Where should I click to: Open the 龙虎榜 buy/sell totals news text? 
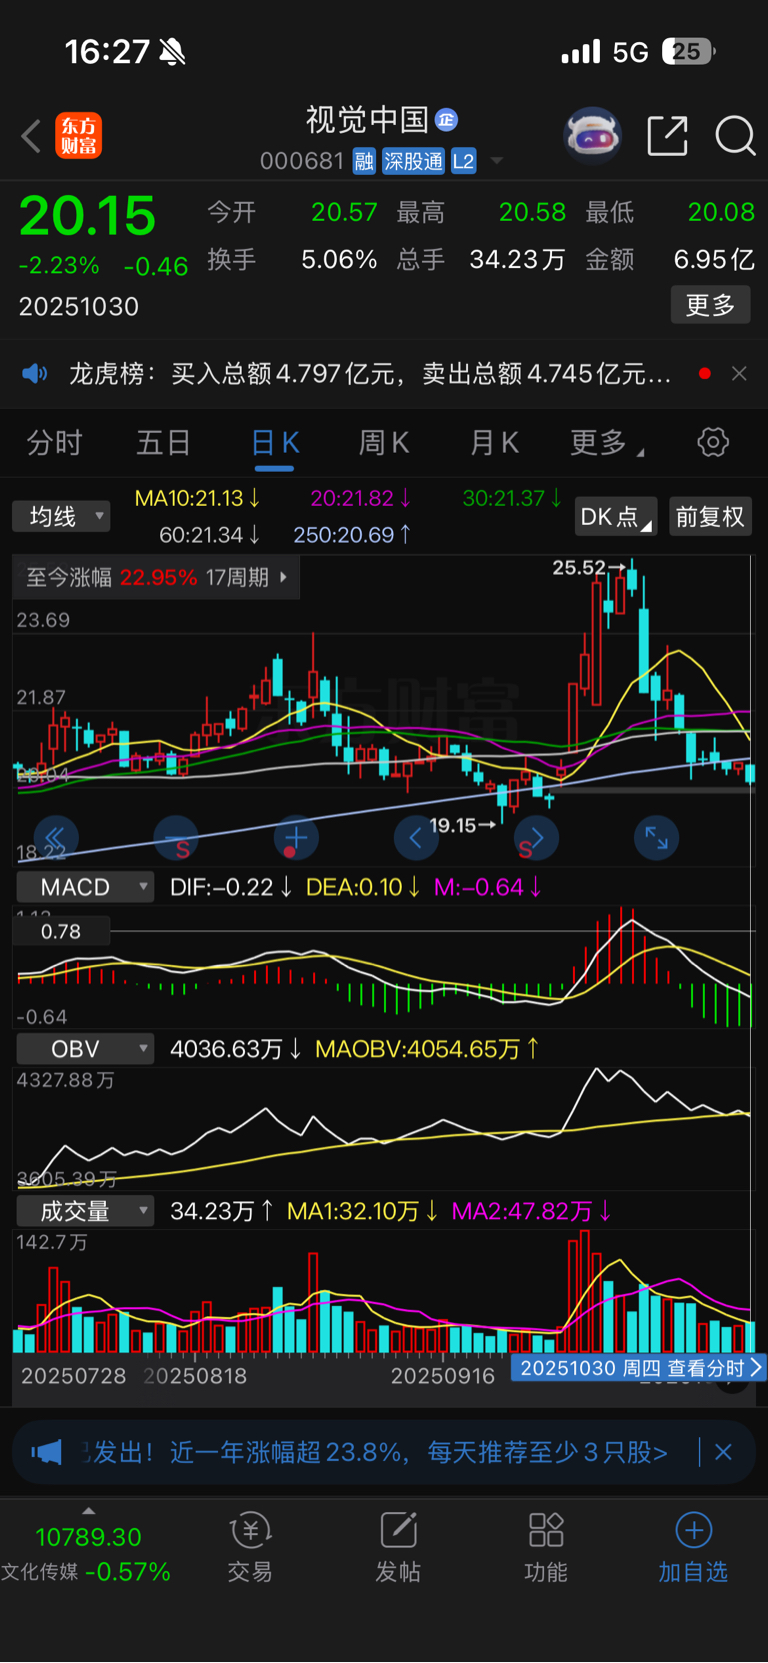coord(370,374)
